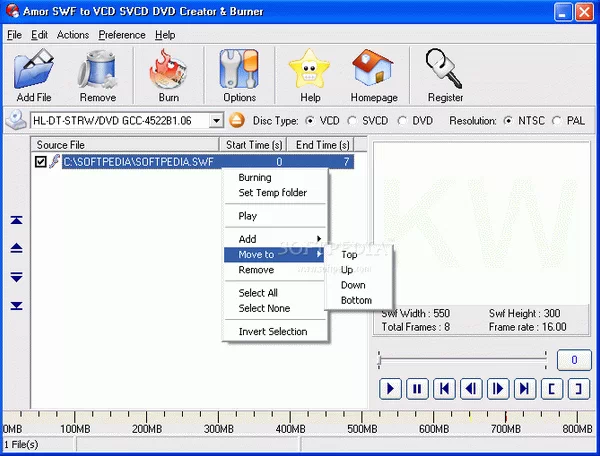
Task: Open Options tools icon
Action: 239,69
